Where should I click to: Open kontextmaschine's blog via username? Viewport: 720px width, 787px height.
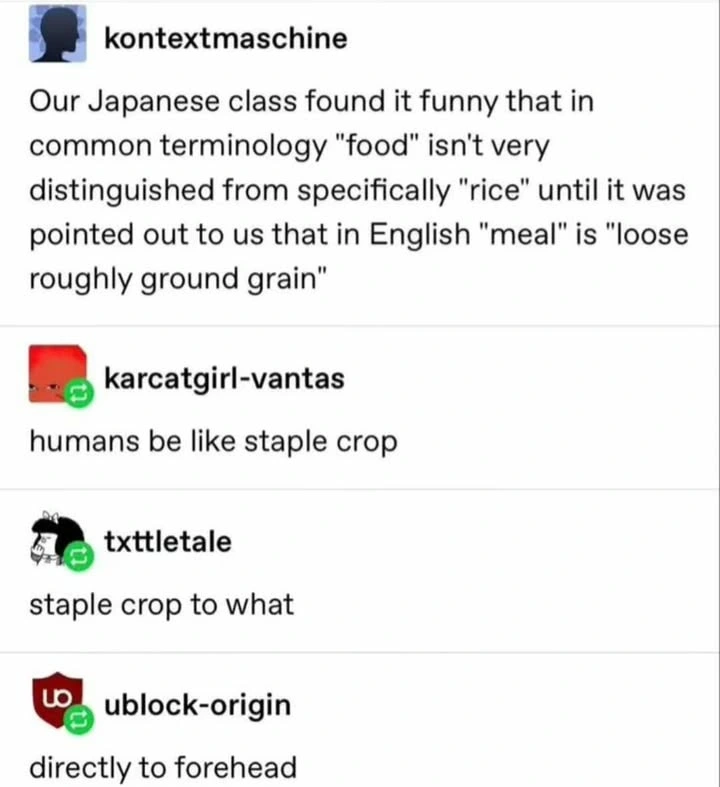[226, 38]
